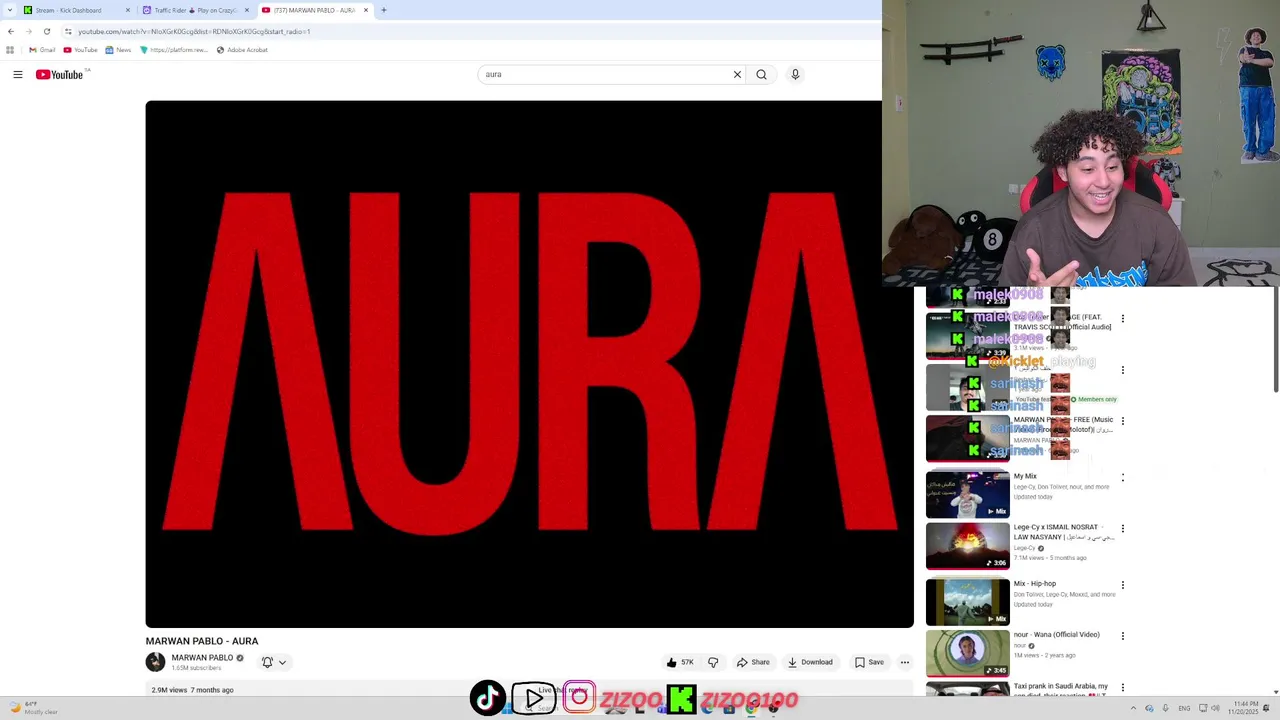Dislike the MARWAN PABLO - AURA video

tap(713, 662)
